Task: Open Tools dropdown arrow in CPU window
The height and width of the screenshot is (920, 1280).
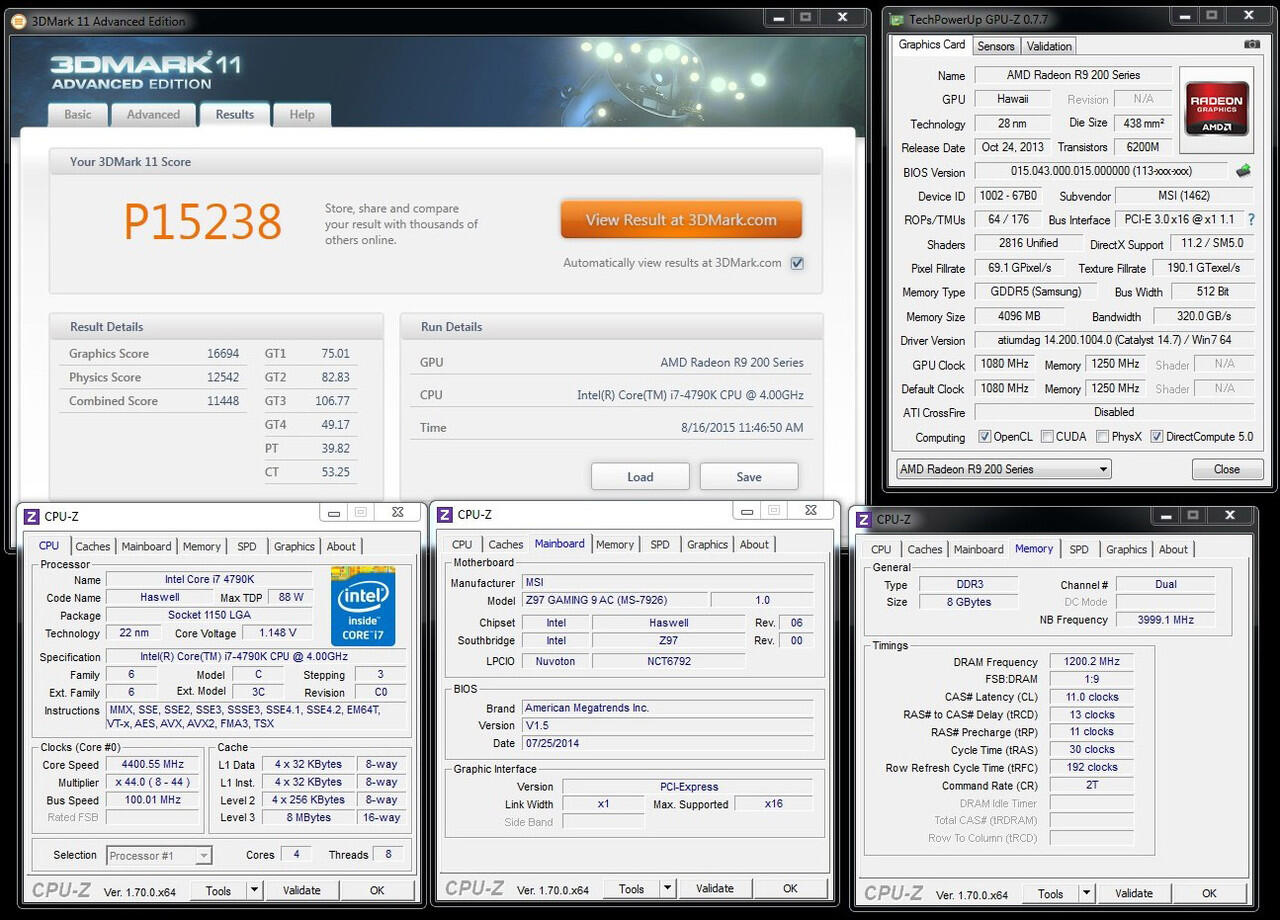Action: [x=254, y=890]
